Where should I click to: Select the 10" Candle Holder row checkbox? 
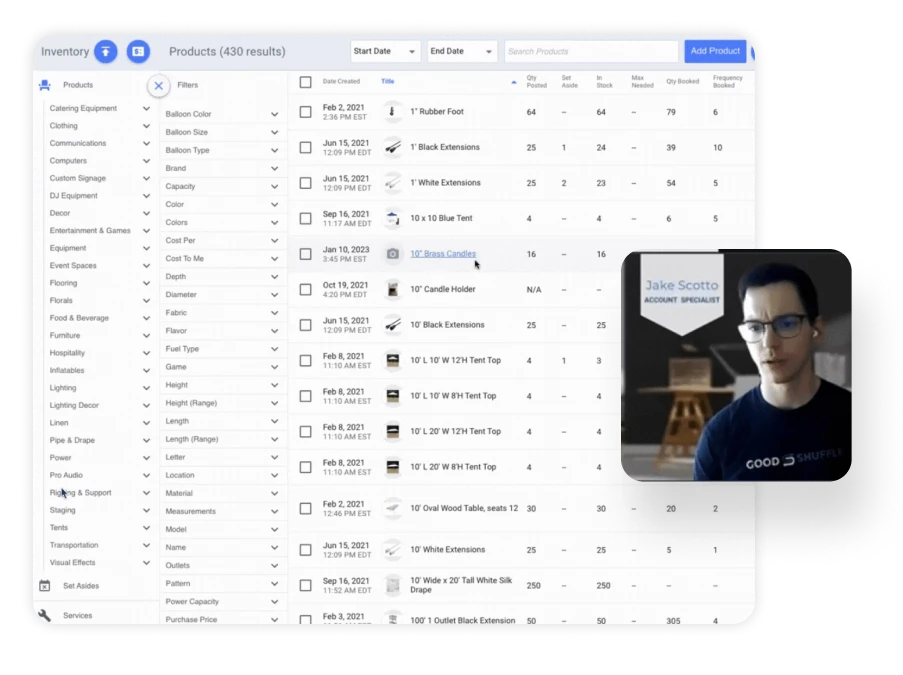[306, 289]
